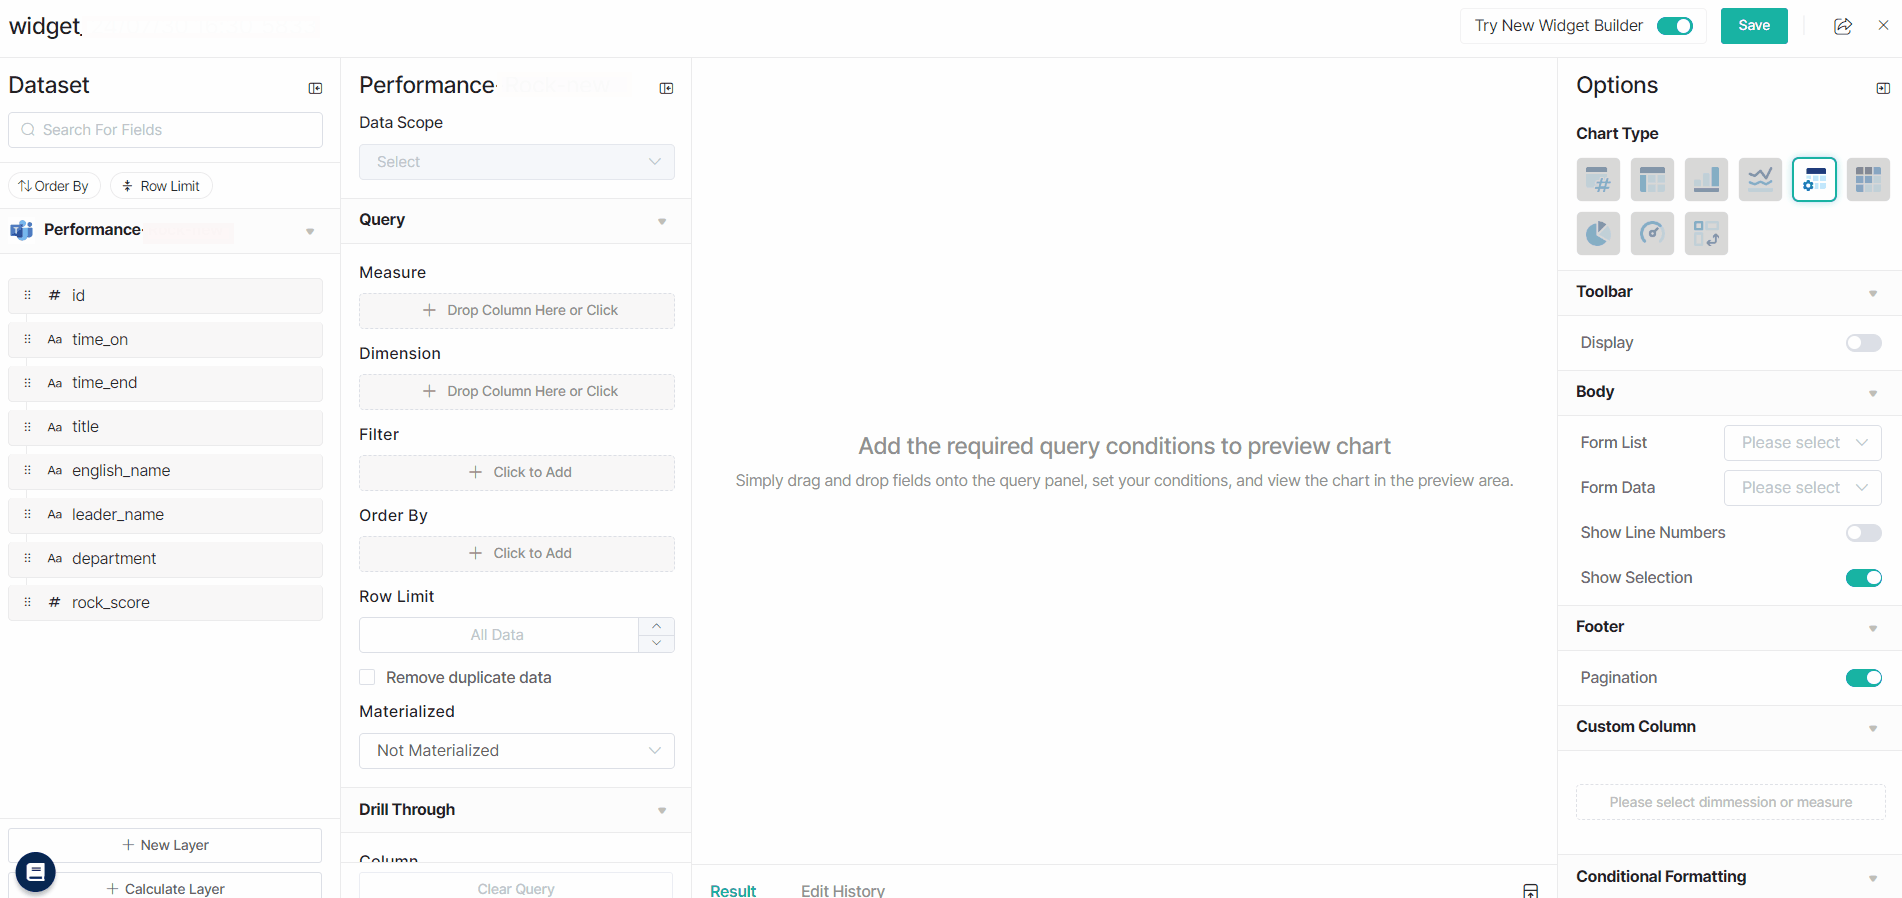Open the Form List dropdown
Screen dimensions: 1902x898
(x=1802, y=443)
